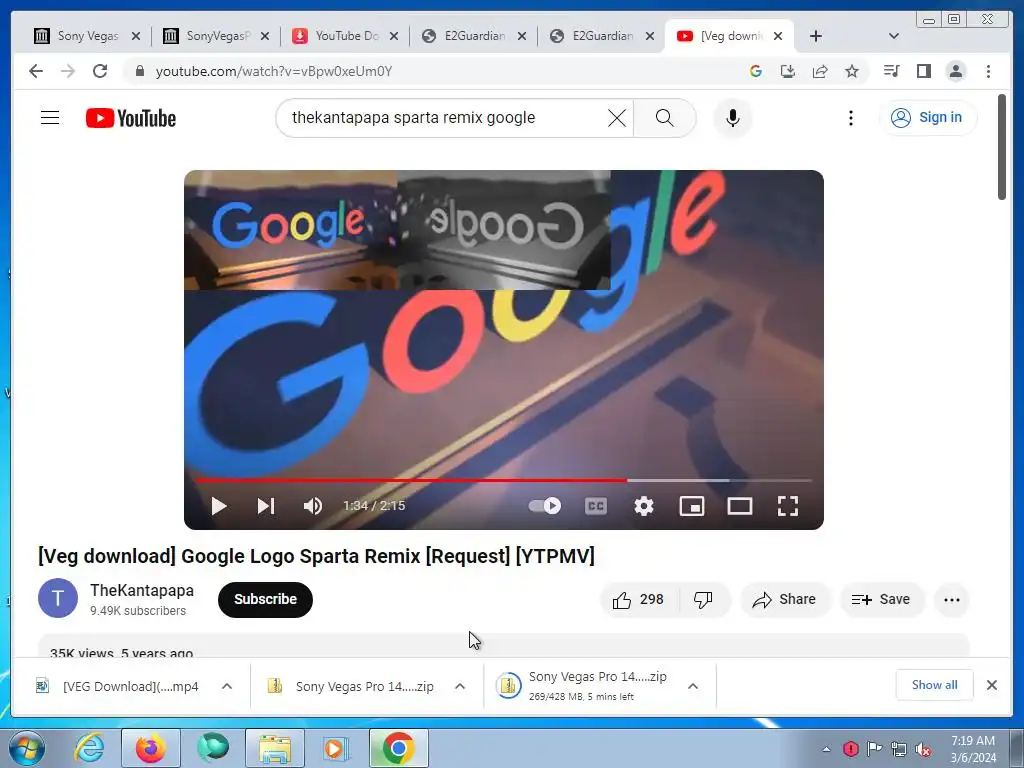Open video settings gear
The image size is (1024, 768).
tap(644, 506)
